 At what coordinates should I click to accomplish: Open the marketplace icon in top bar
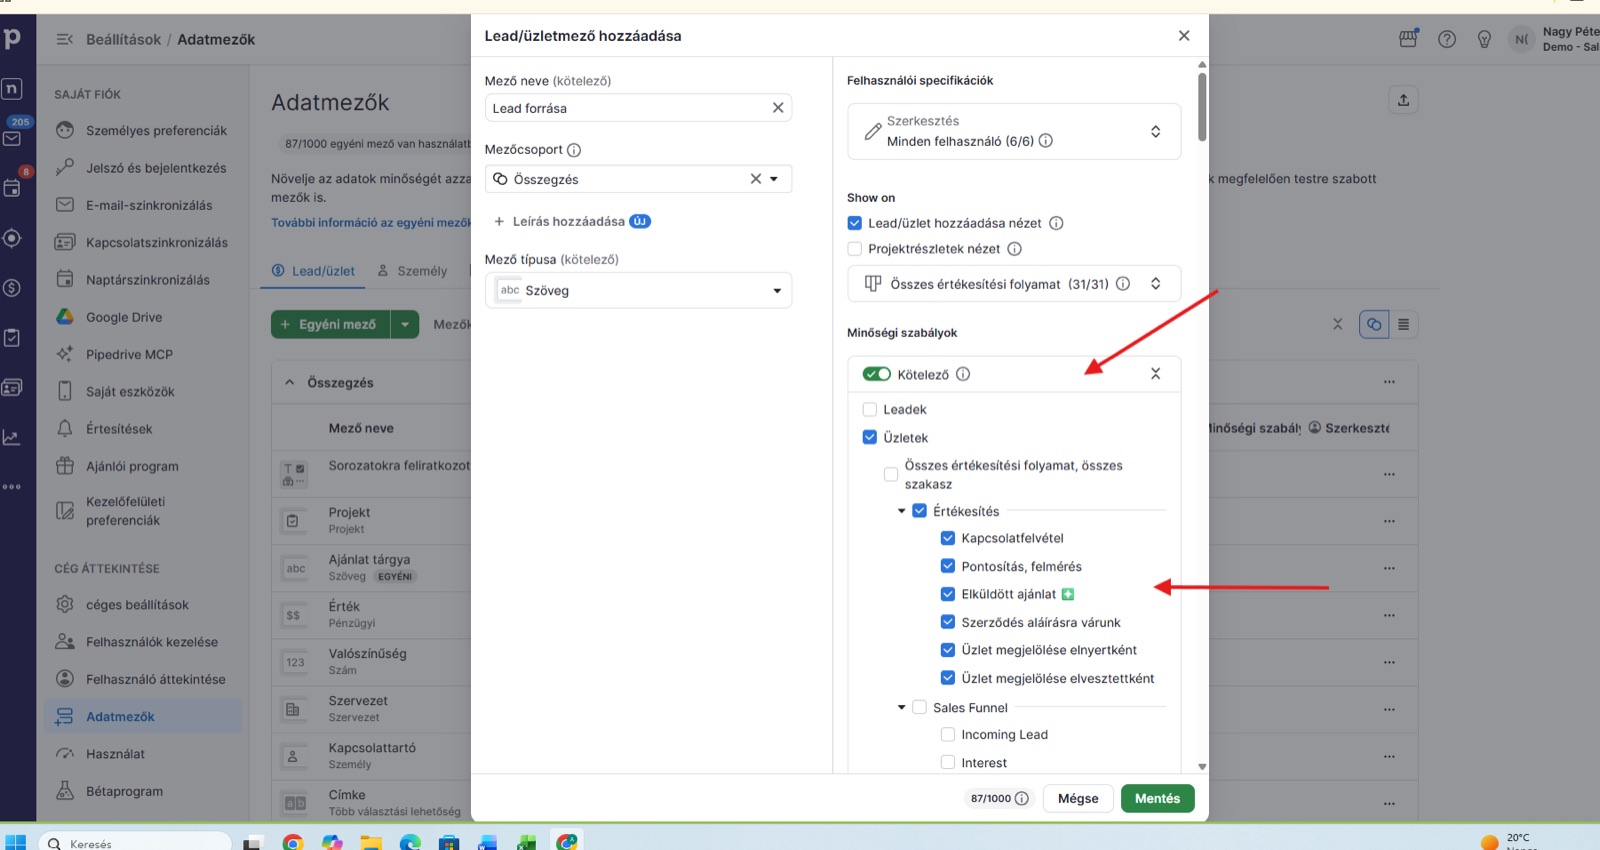1408,39
